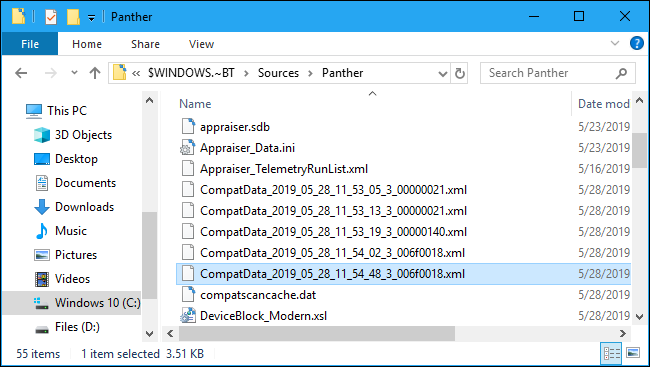Open the arrow after $WINDOWS.~BT breadcrumb
Image resolution: width=650 pixels, height=367 pixels.
246,73
